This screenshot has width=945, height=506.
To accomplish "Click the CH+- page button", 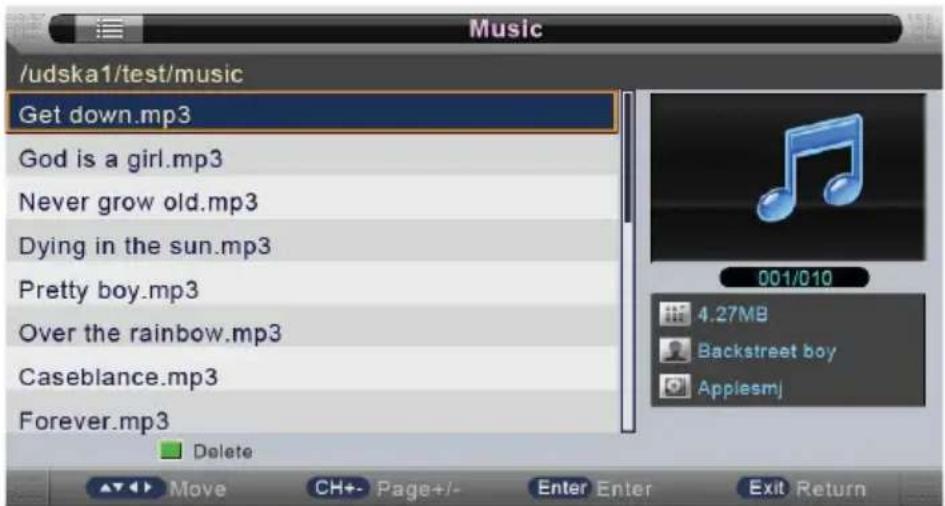I will [x=338, y=487].
